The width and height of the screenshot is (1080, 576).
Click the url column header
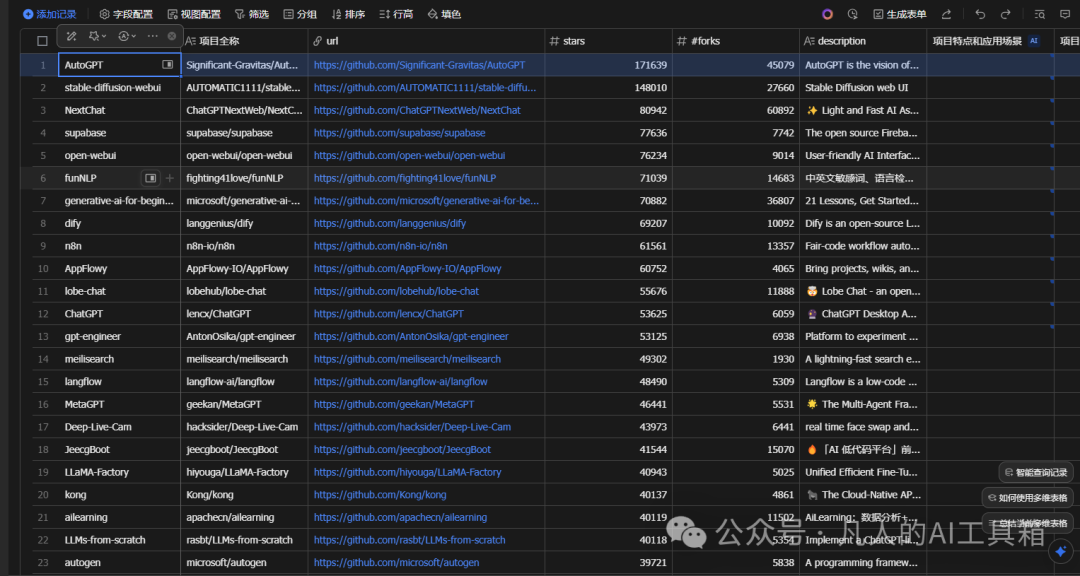tap(426, 41)
